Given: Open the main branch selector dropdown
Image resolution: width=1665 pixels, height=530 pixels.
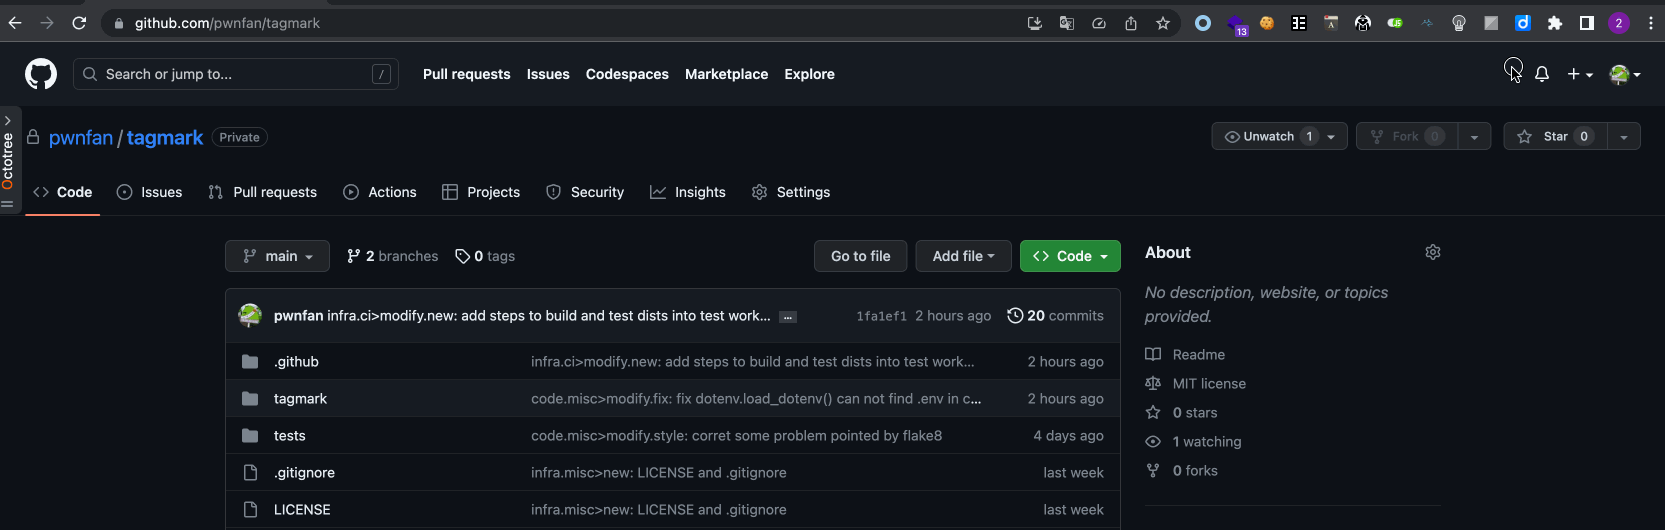Looking at the screenshot, I should point(277,256).
